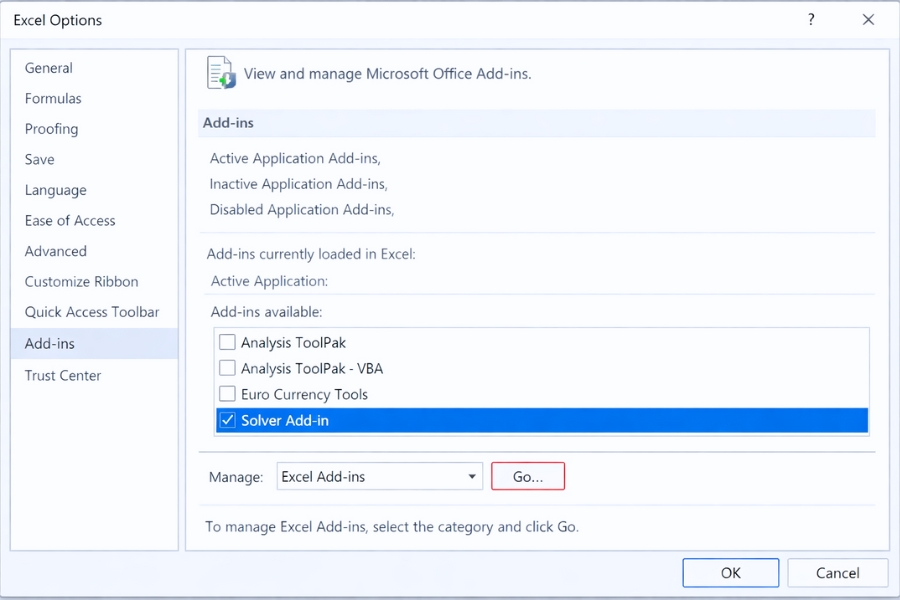This screenshot has width=900, height=600.
Task: Go to Ease of Access options
Action: pos(69,220)
